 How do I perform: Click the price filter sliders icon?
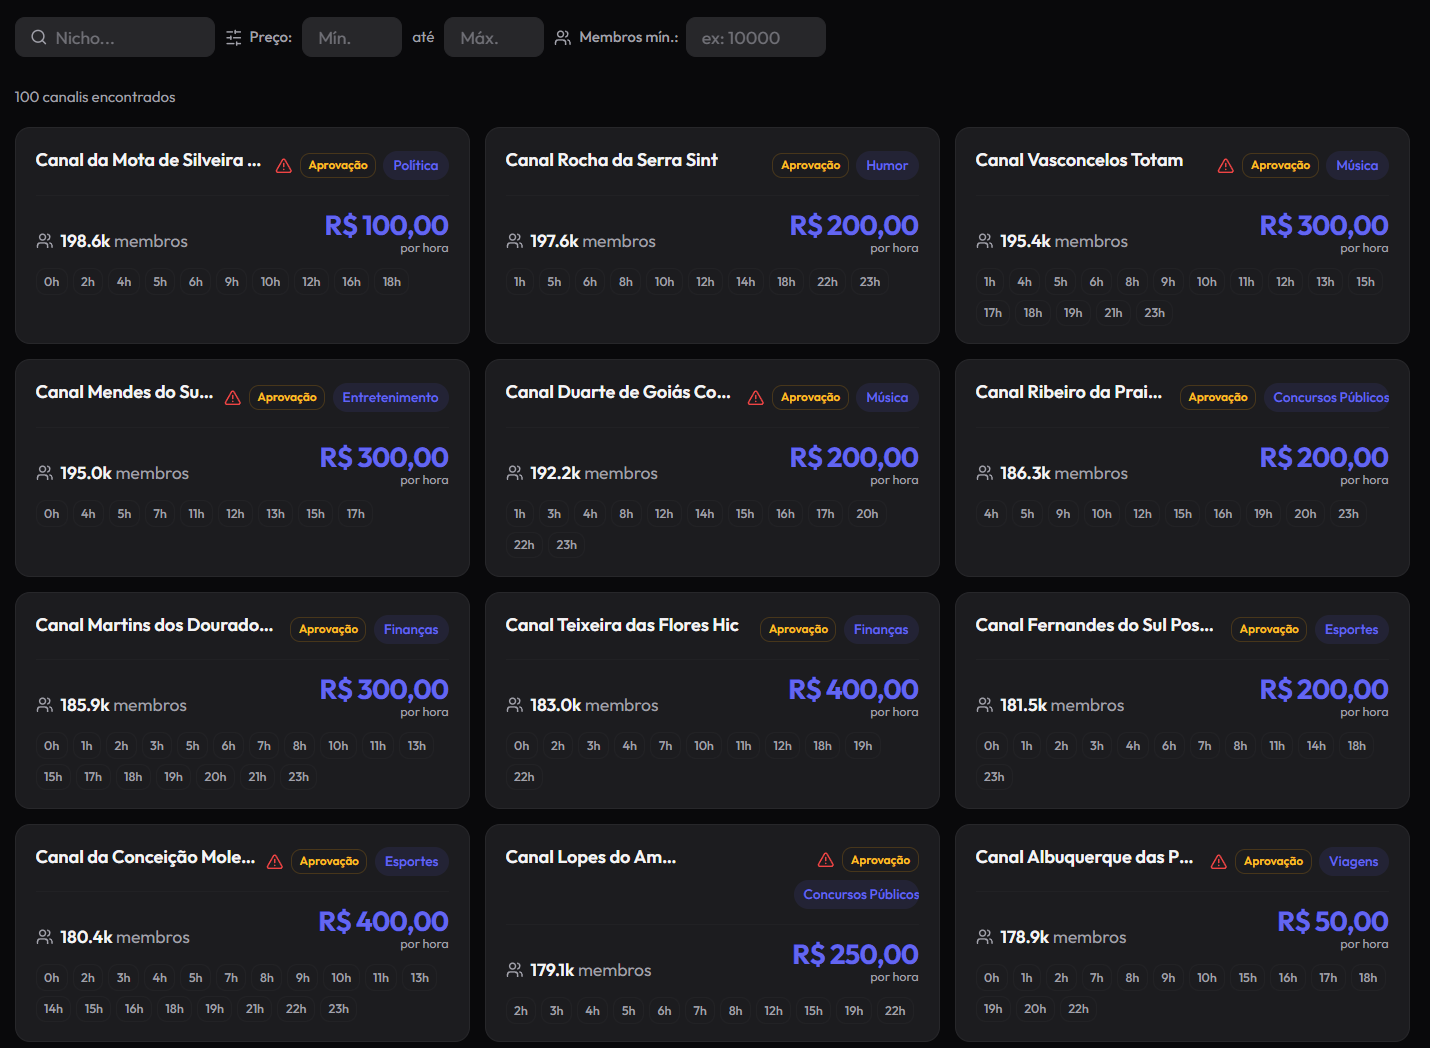[234, 37]
